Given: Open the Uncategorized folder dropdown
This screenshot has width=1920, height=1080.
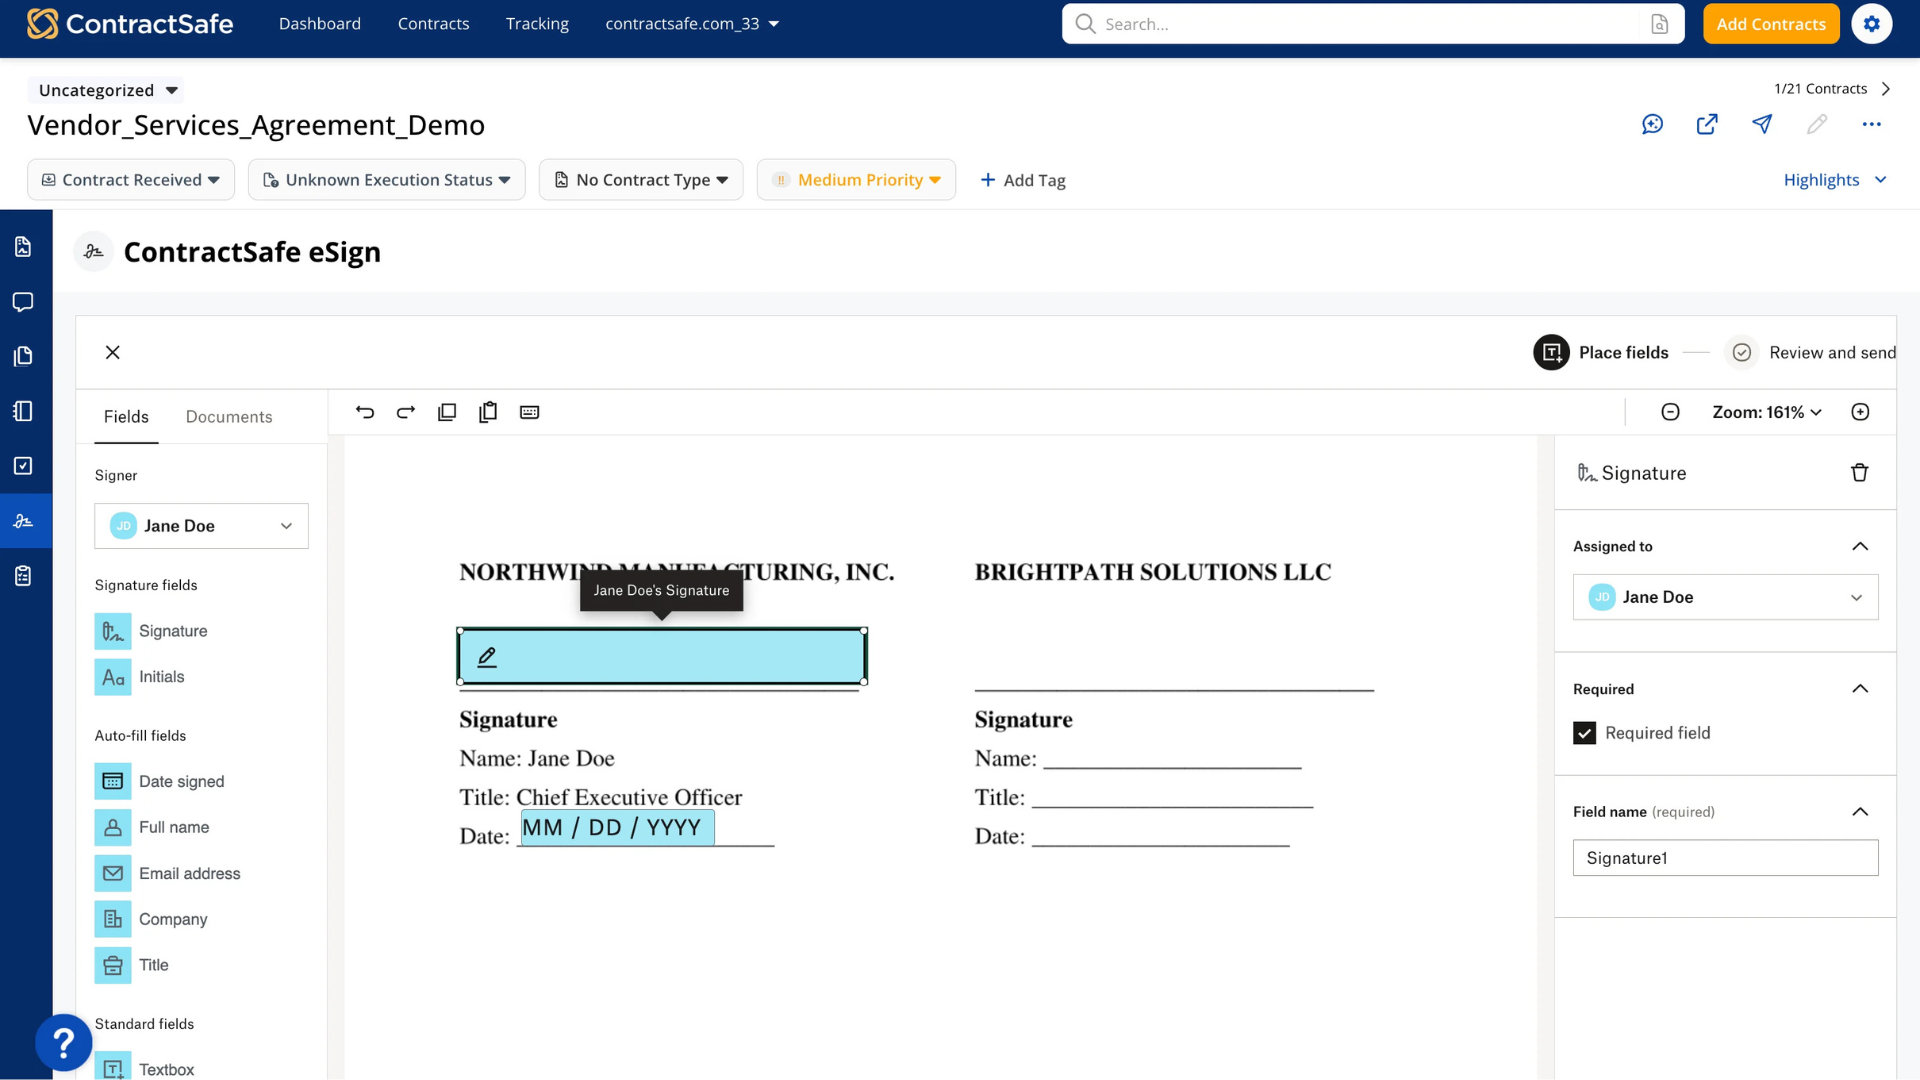Looking at the screenshot, I should (x=106, y=90).
